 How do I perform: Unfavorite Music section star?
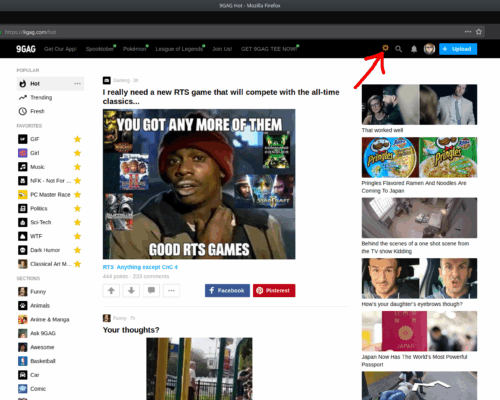(77, 167)
